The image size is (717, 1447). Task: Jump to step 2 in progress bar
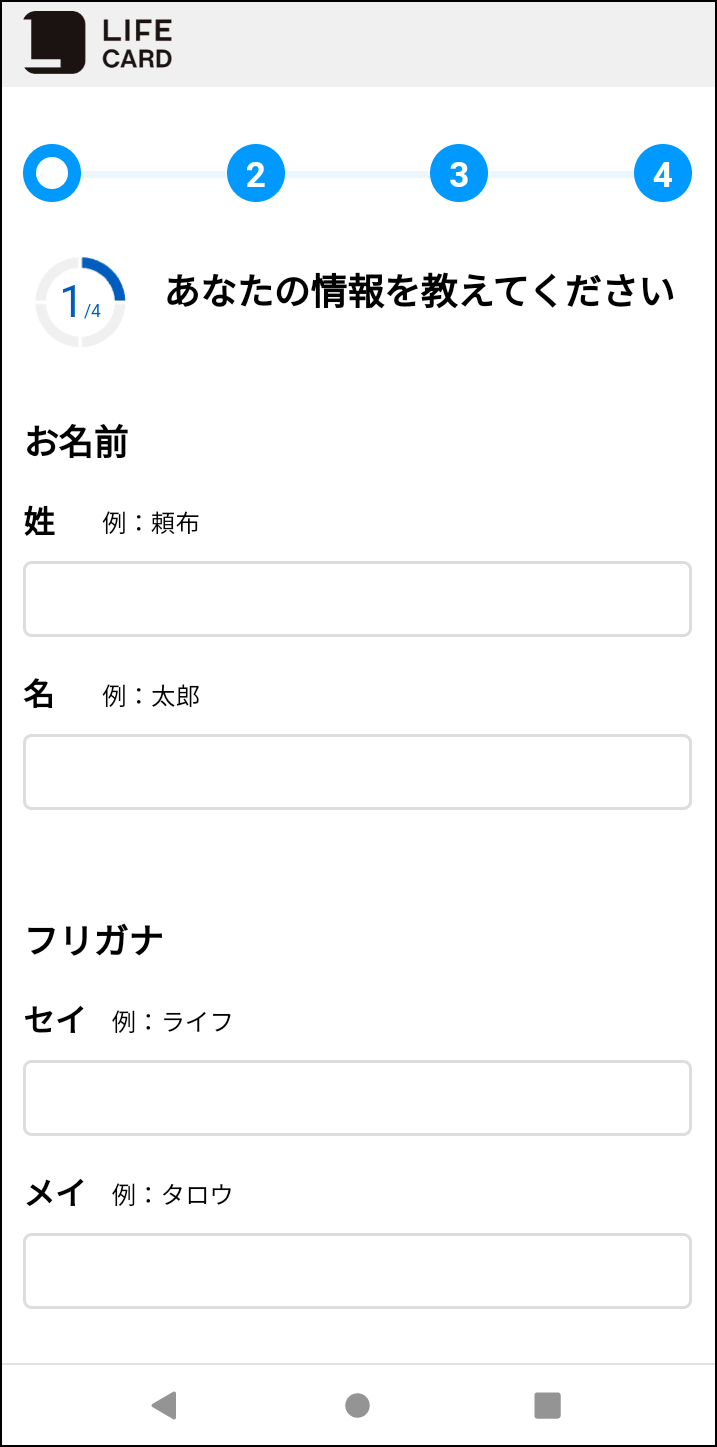pyautogui.click(x=256, y=174)
